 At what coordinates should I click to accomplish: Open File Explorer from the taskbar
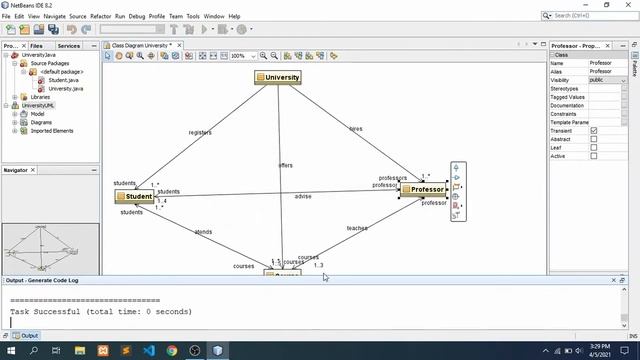pos(80,351)
